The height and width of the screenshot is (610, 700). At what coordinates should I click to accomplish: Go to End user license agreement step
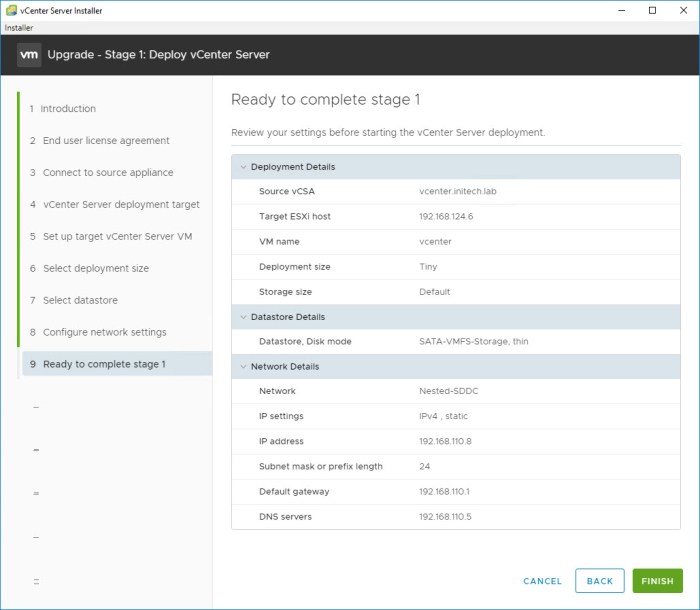(x=105, y=141)
